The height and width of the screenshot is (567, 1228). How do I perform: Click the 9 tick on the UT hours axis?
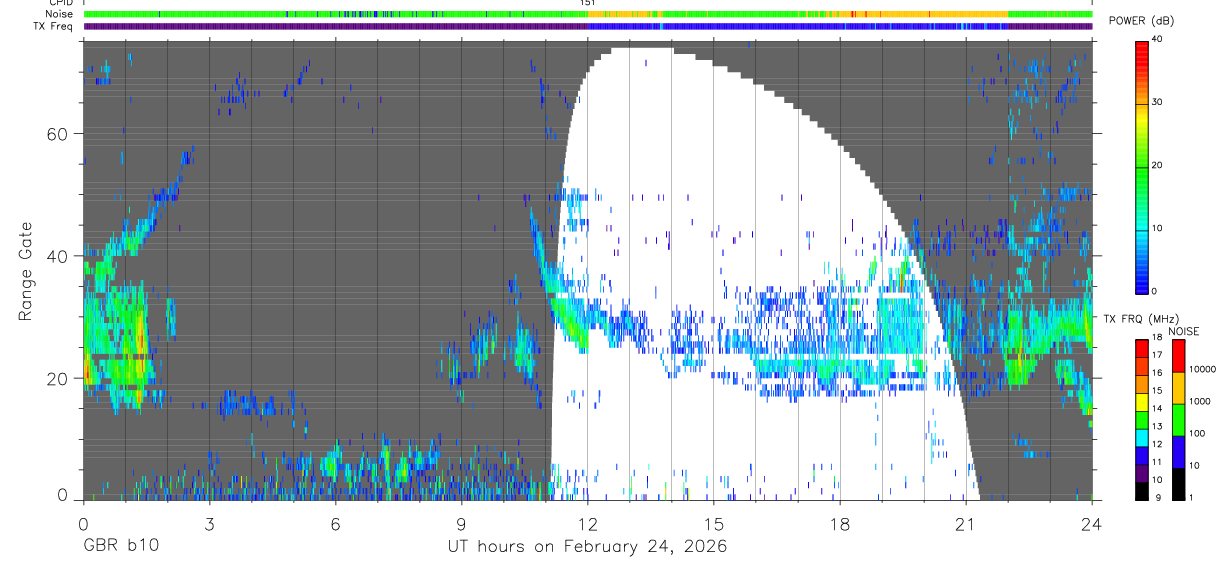tap(461, 523)
